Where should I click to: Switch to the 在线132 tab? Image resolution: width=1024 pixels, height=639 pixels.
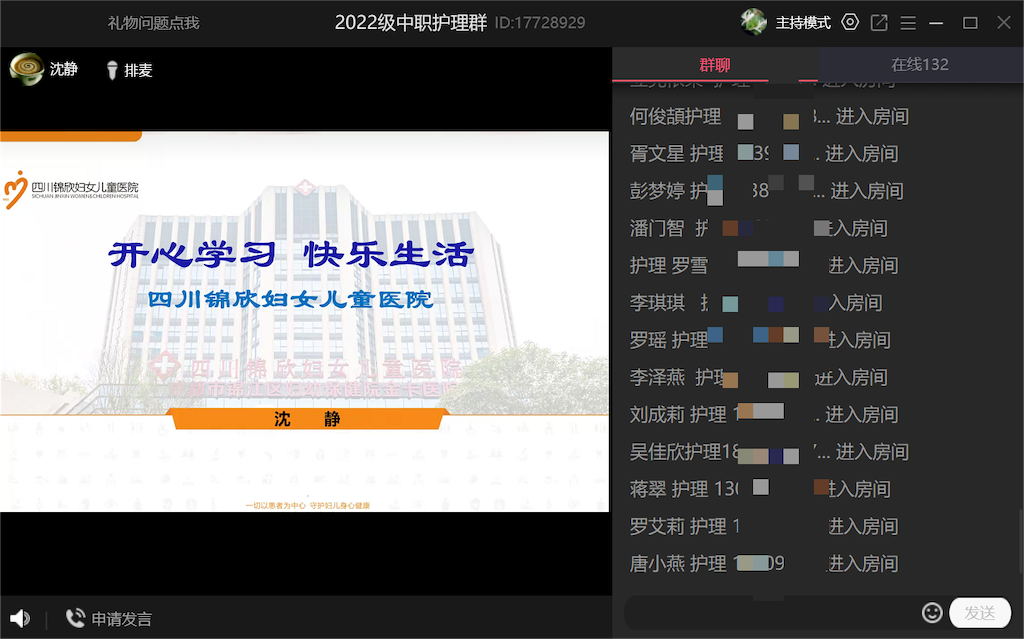(920, 65)
